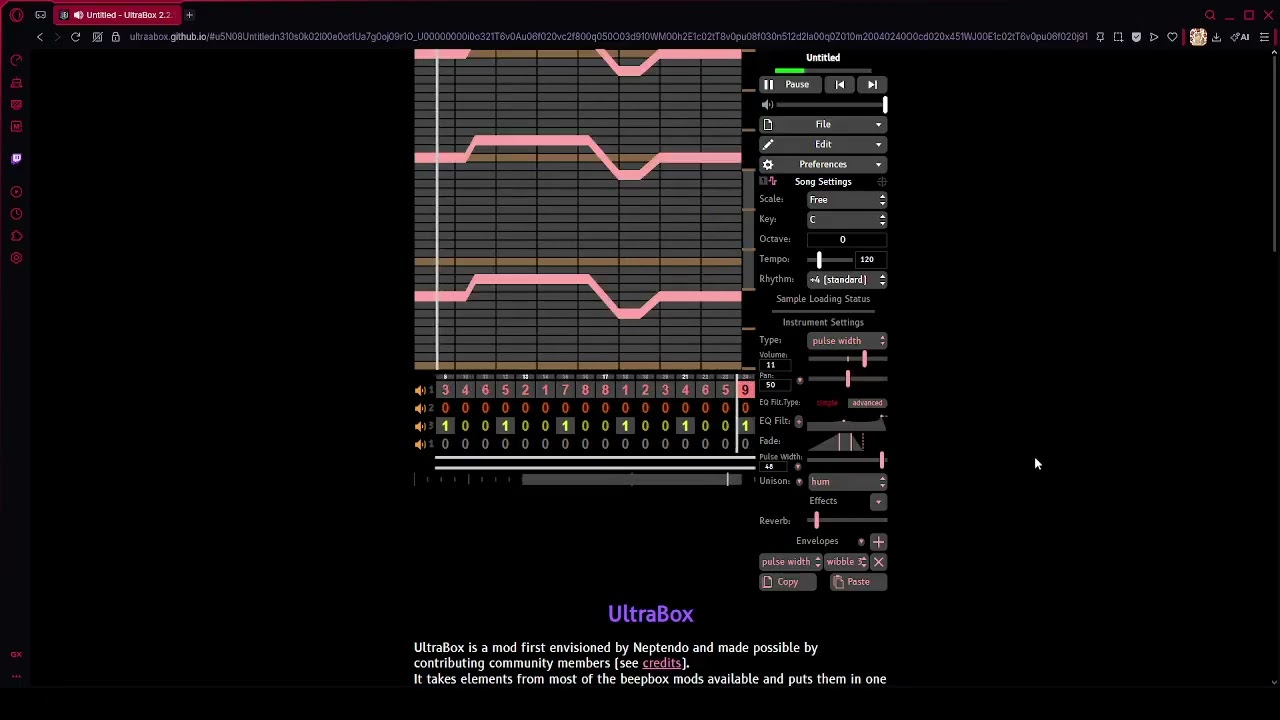Click the Fade envelope editor
Viewport: 1280px width, 720px height.
coord(847,441)
